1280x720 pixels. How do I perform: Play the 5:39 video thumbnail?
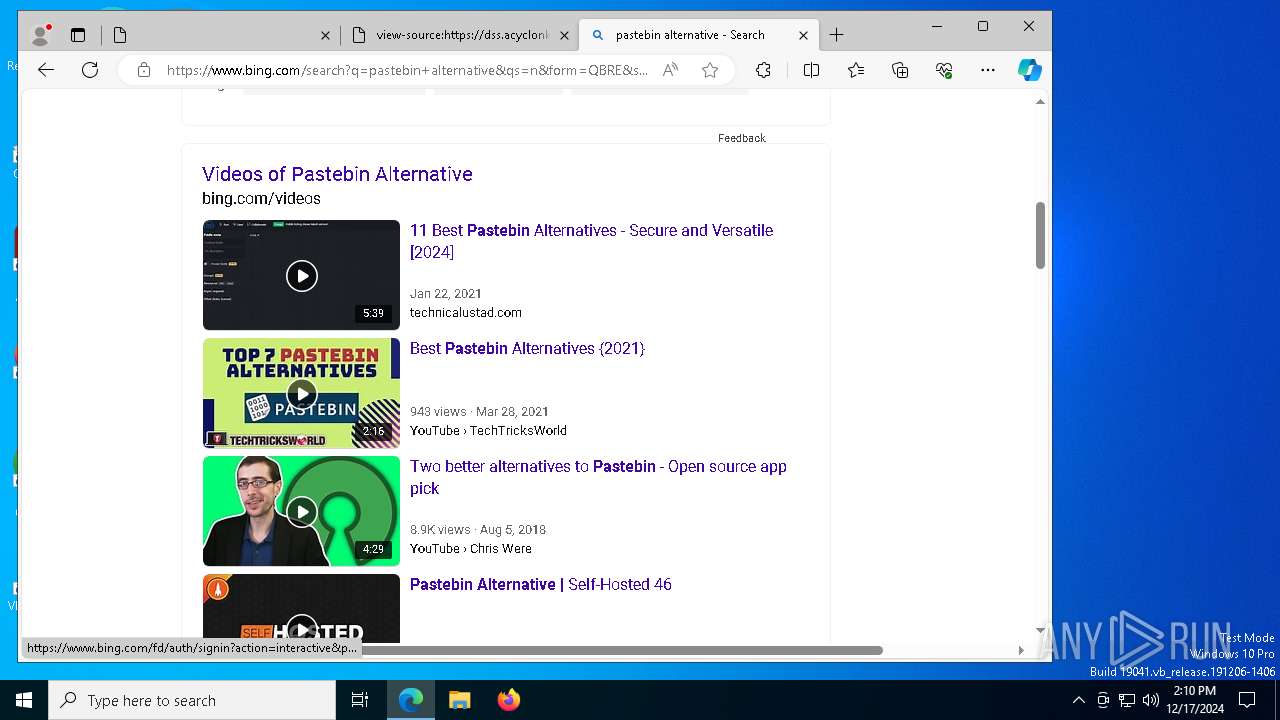[301, 275]
